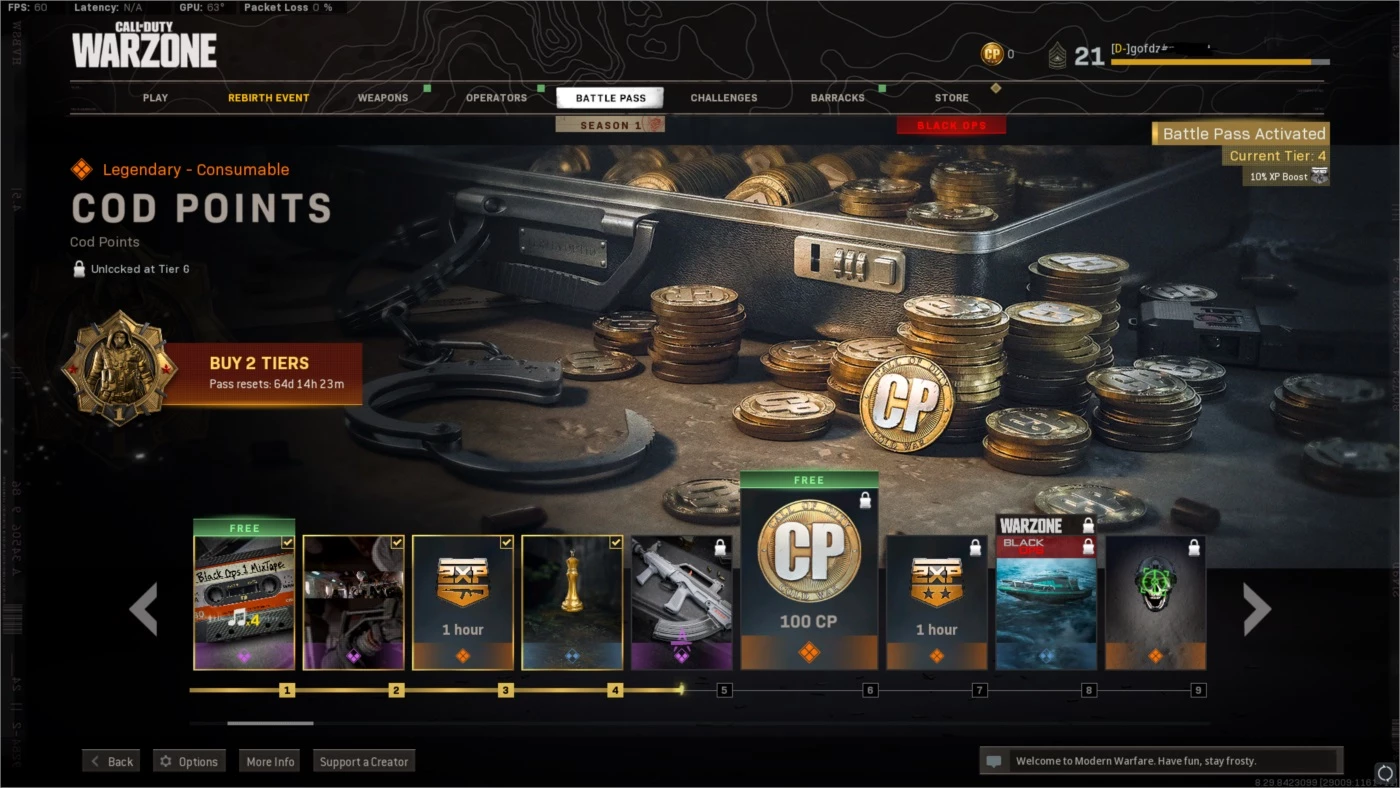Click the Buy 2 Tiers button
Viewport: 1400px width, 788px height.
pyautogui.click(x=262, y=373)
